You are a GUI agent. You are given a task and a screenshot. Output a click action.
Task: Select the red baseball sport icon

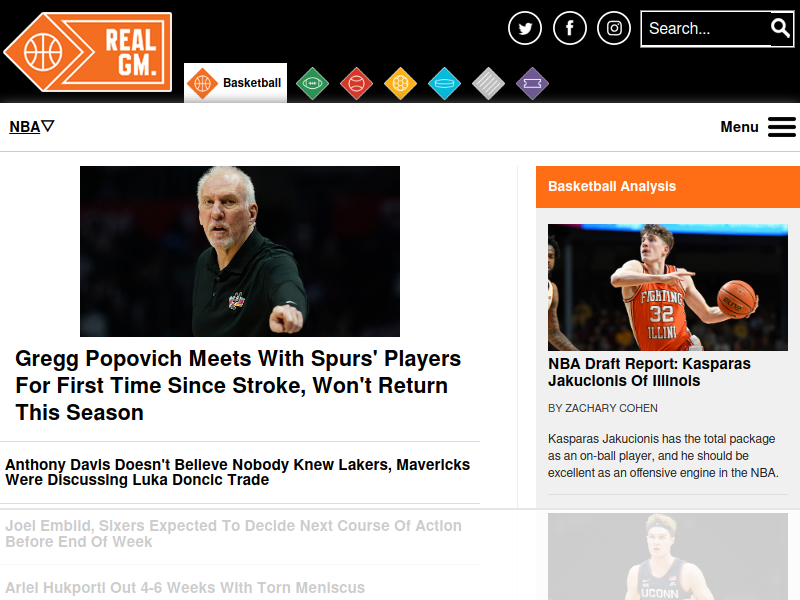pos(356,83)
